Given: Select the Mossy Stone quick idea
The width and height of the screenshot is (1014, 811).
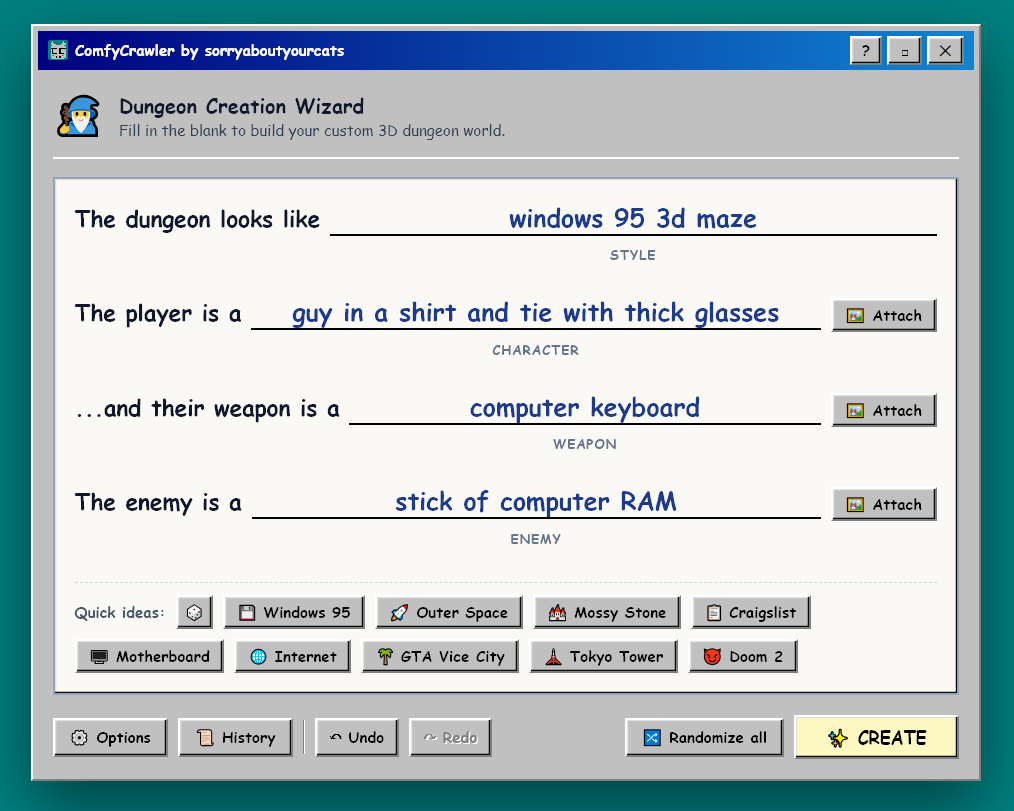Looking at the screenshot, I should [607, 612].
